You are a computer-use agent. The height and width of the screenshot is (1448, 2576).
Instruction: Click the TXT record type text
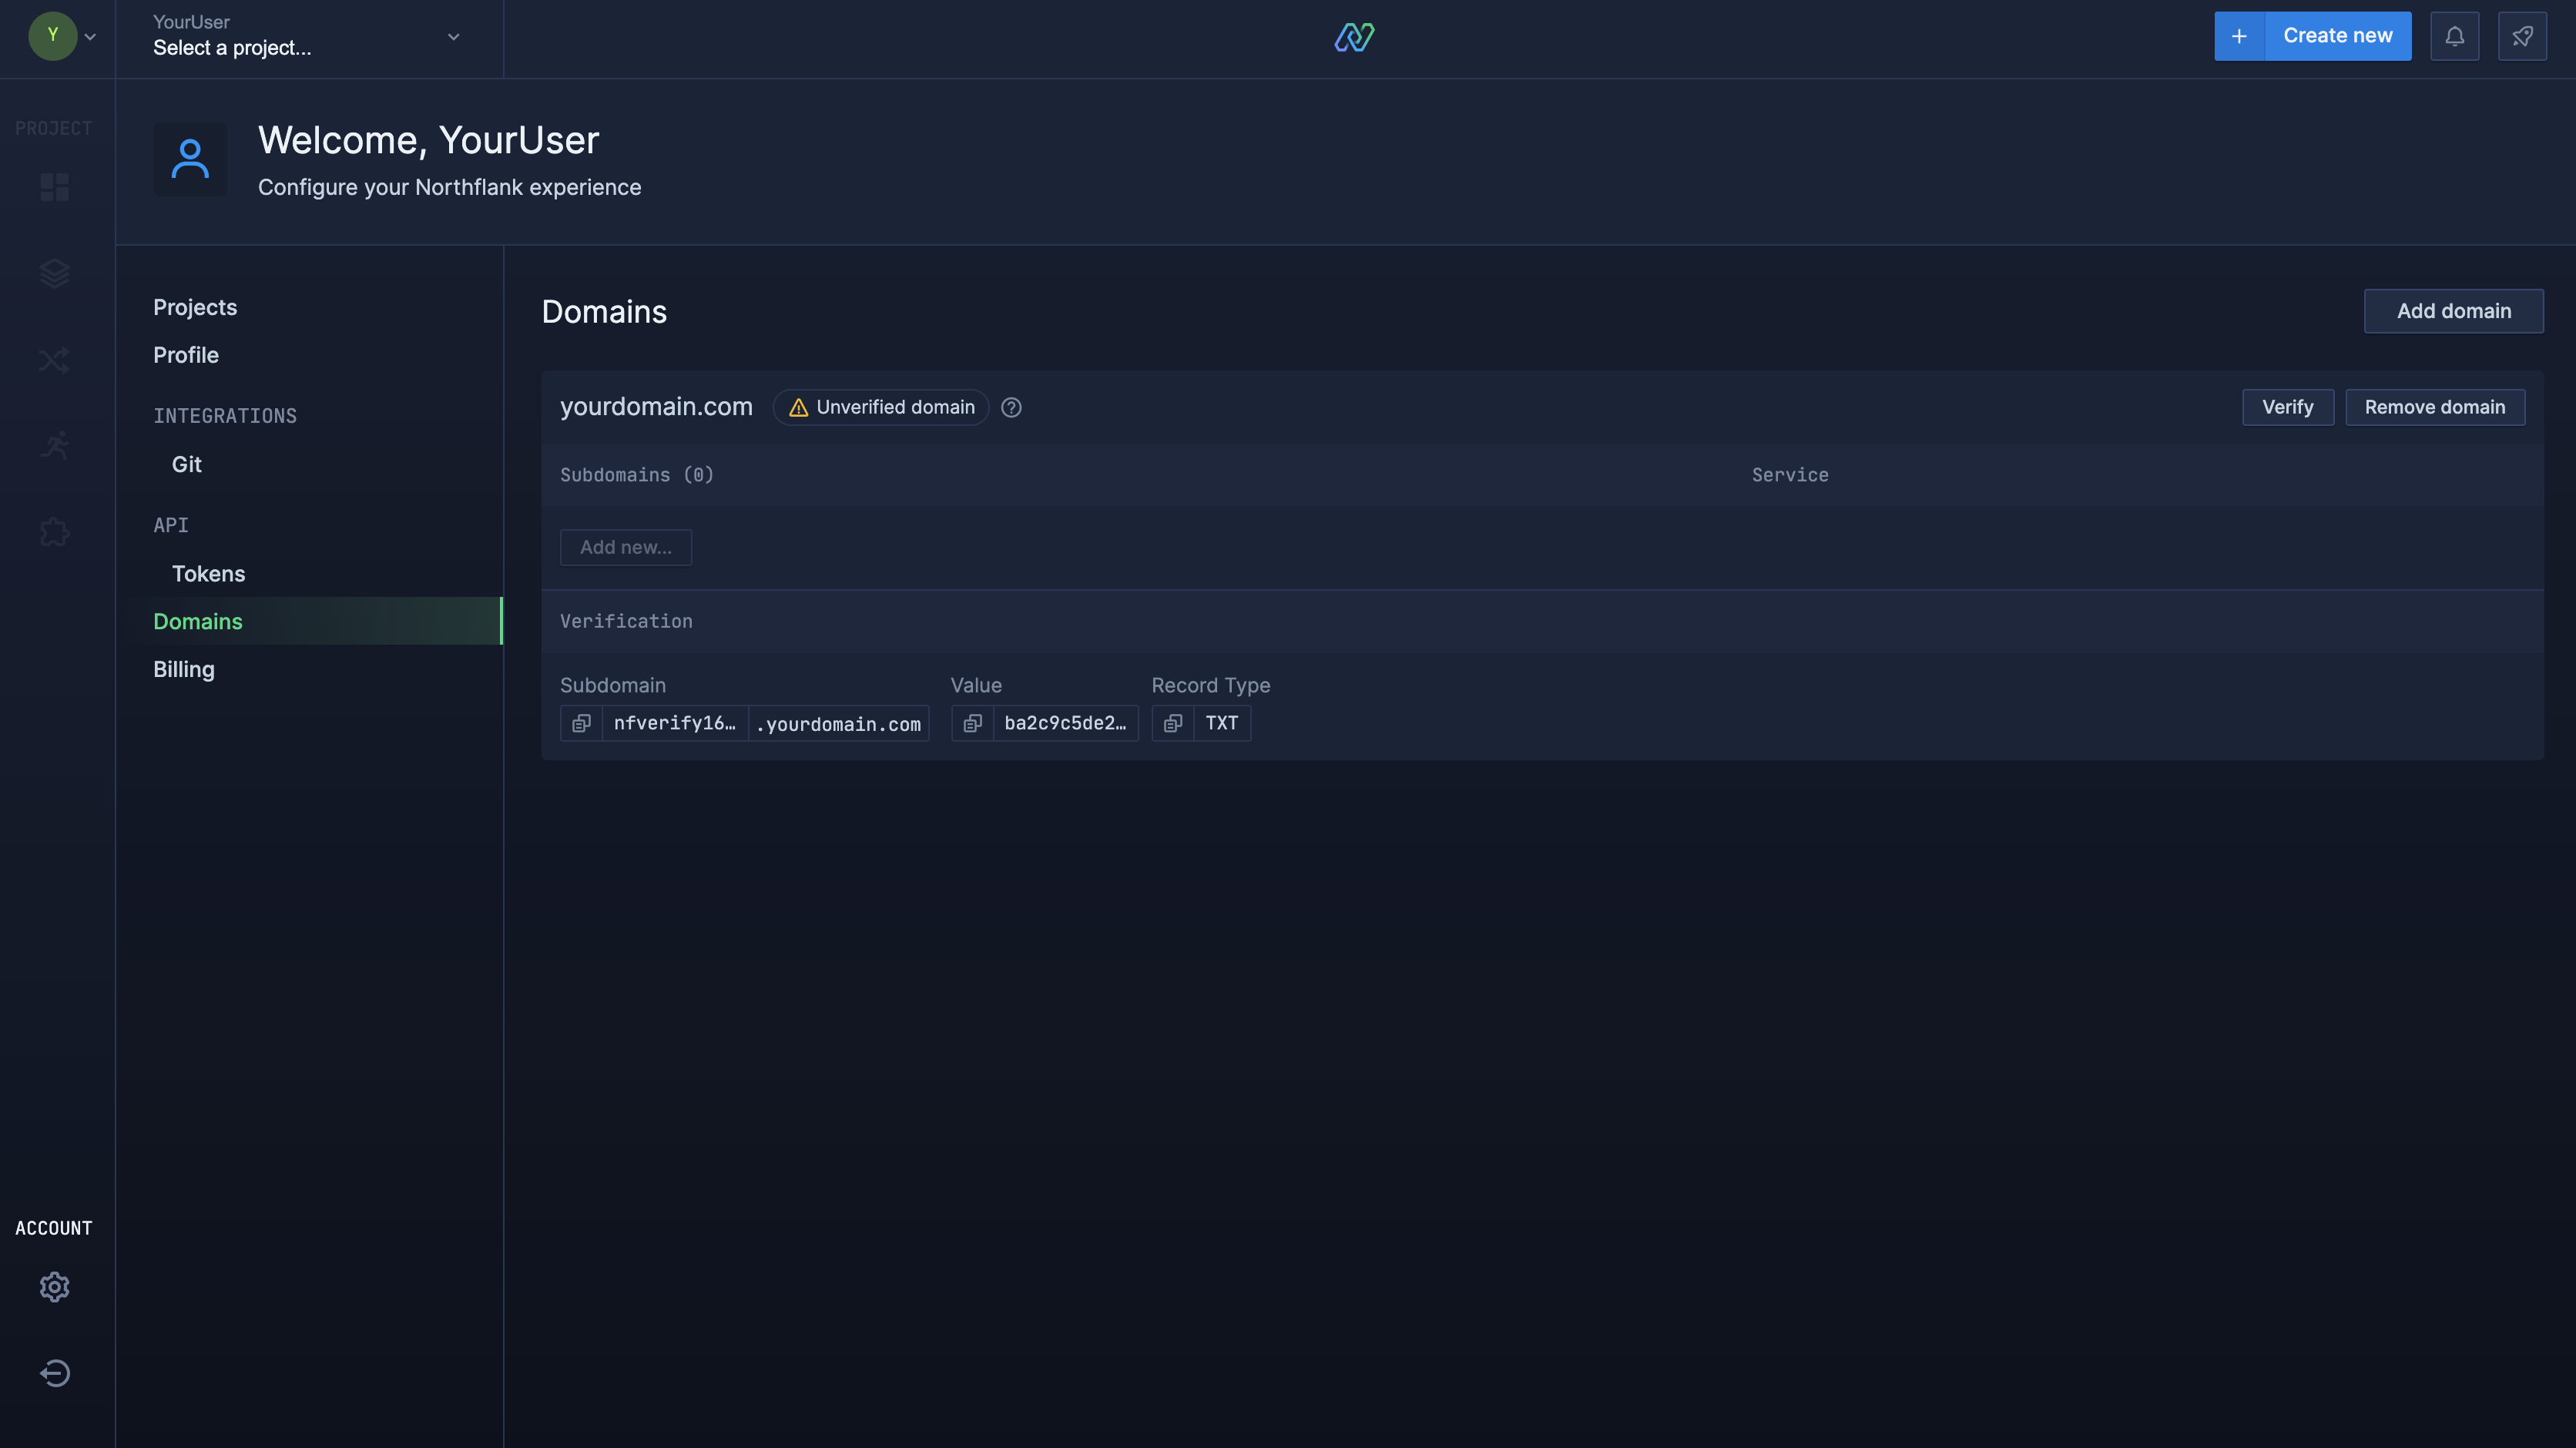point(1221,723)
